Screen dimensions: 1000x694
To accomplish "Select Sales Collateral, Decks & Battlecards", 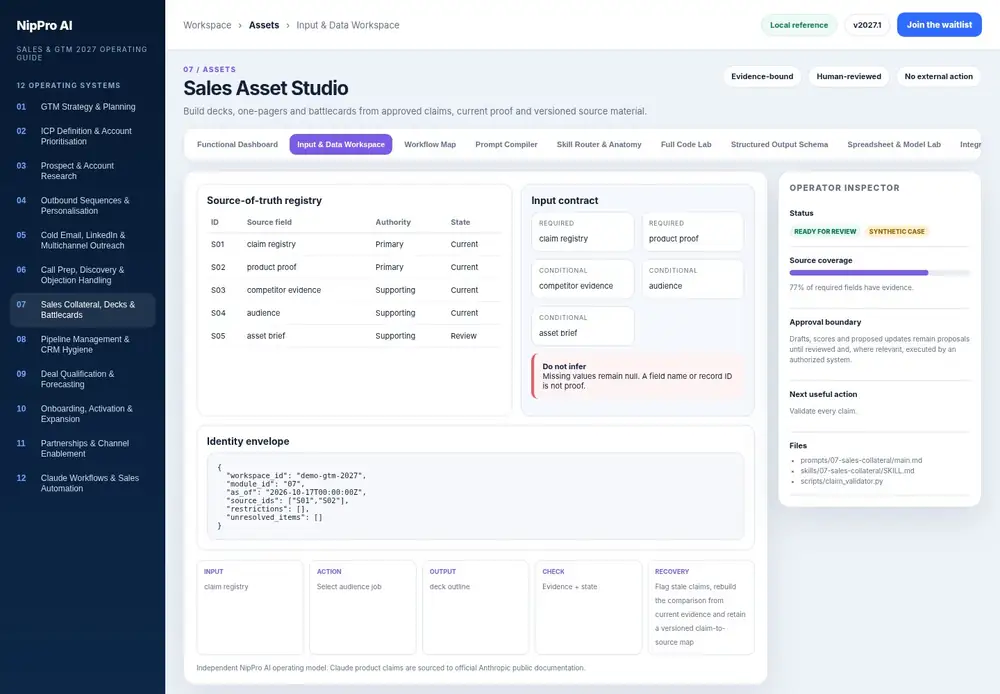I will (83, 309).
